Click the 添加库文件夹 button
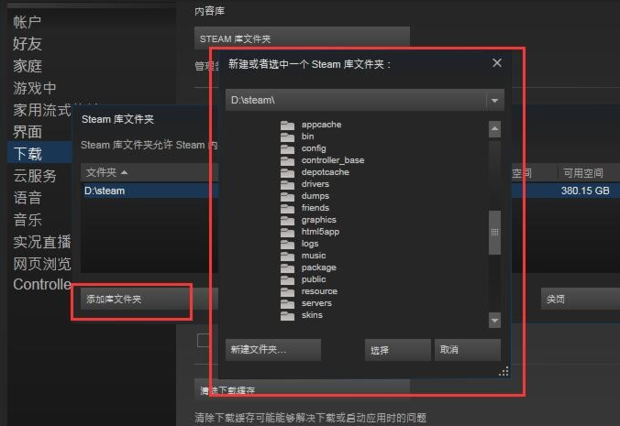The image size is (620, 426). click(134, 299)
